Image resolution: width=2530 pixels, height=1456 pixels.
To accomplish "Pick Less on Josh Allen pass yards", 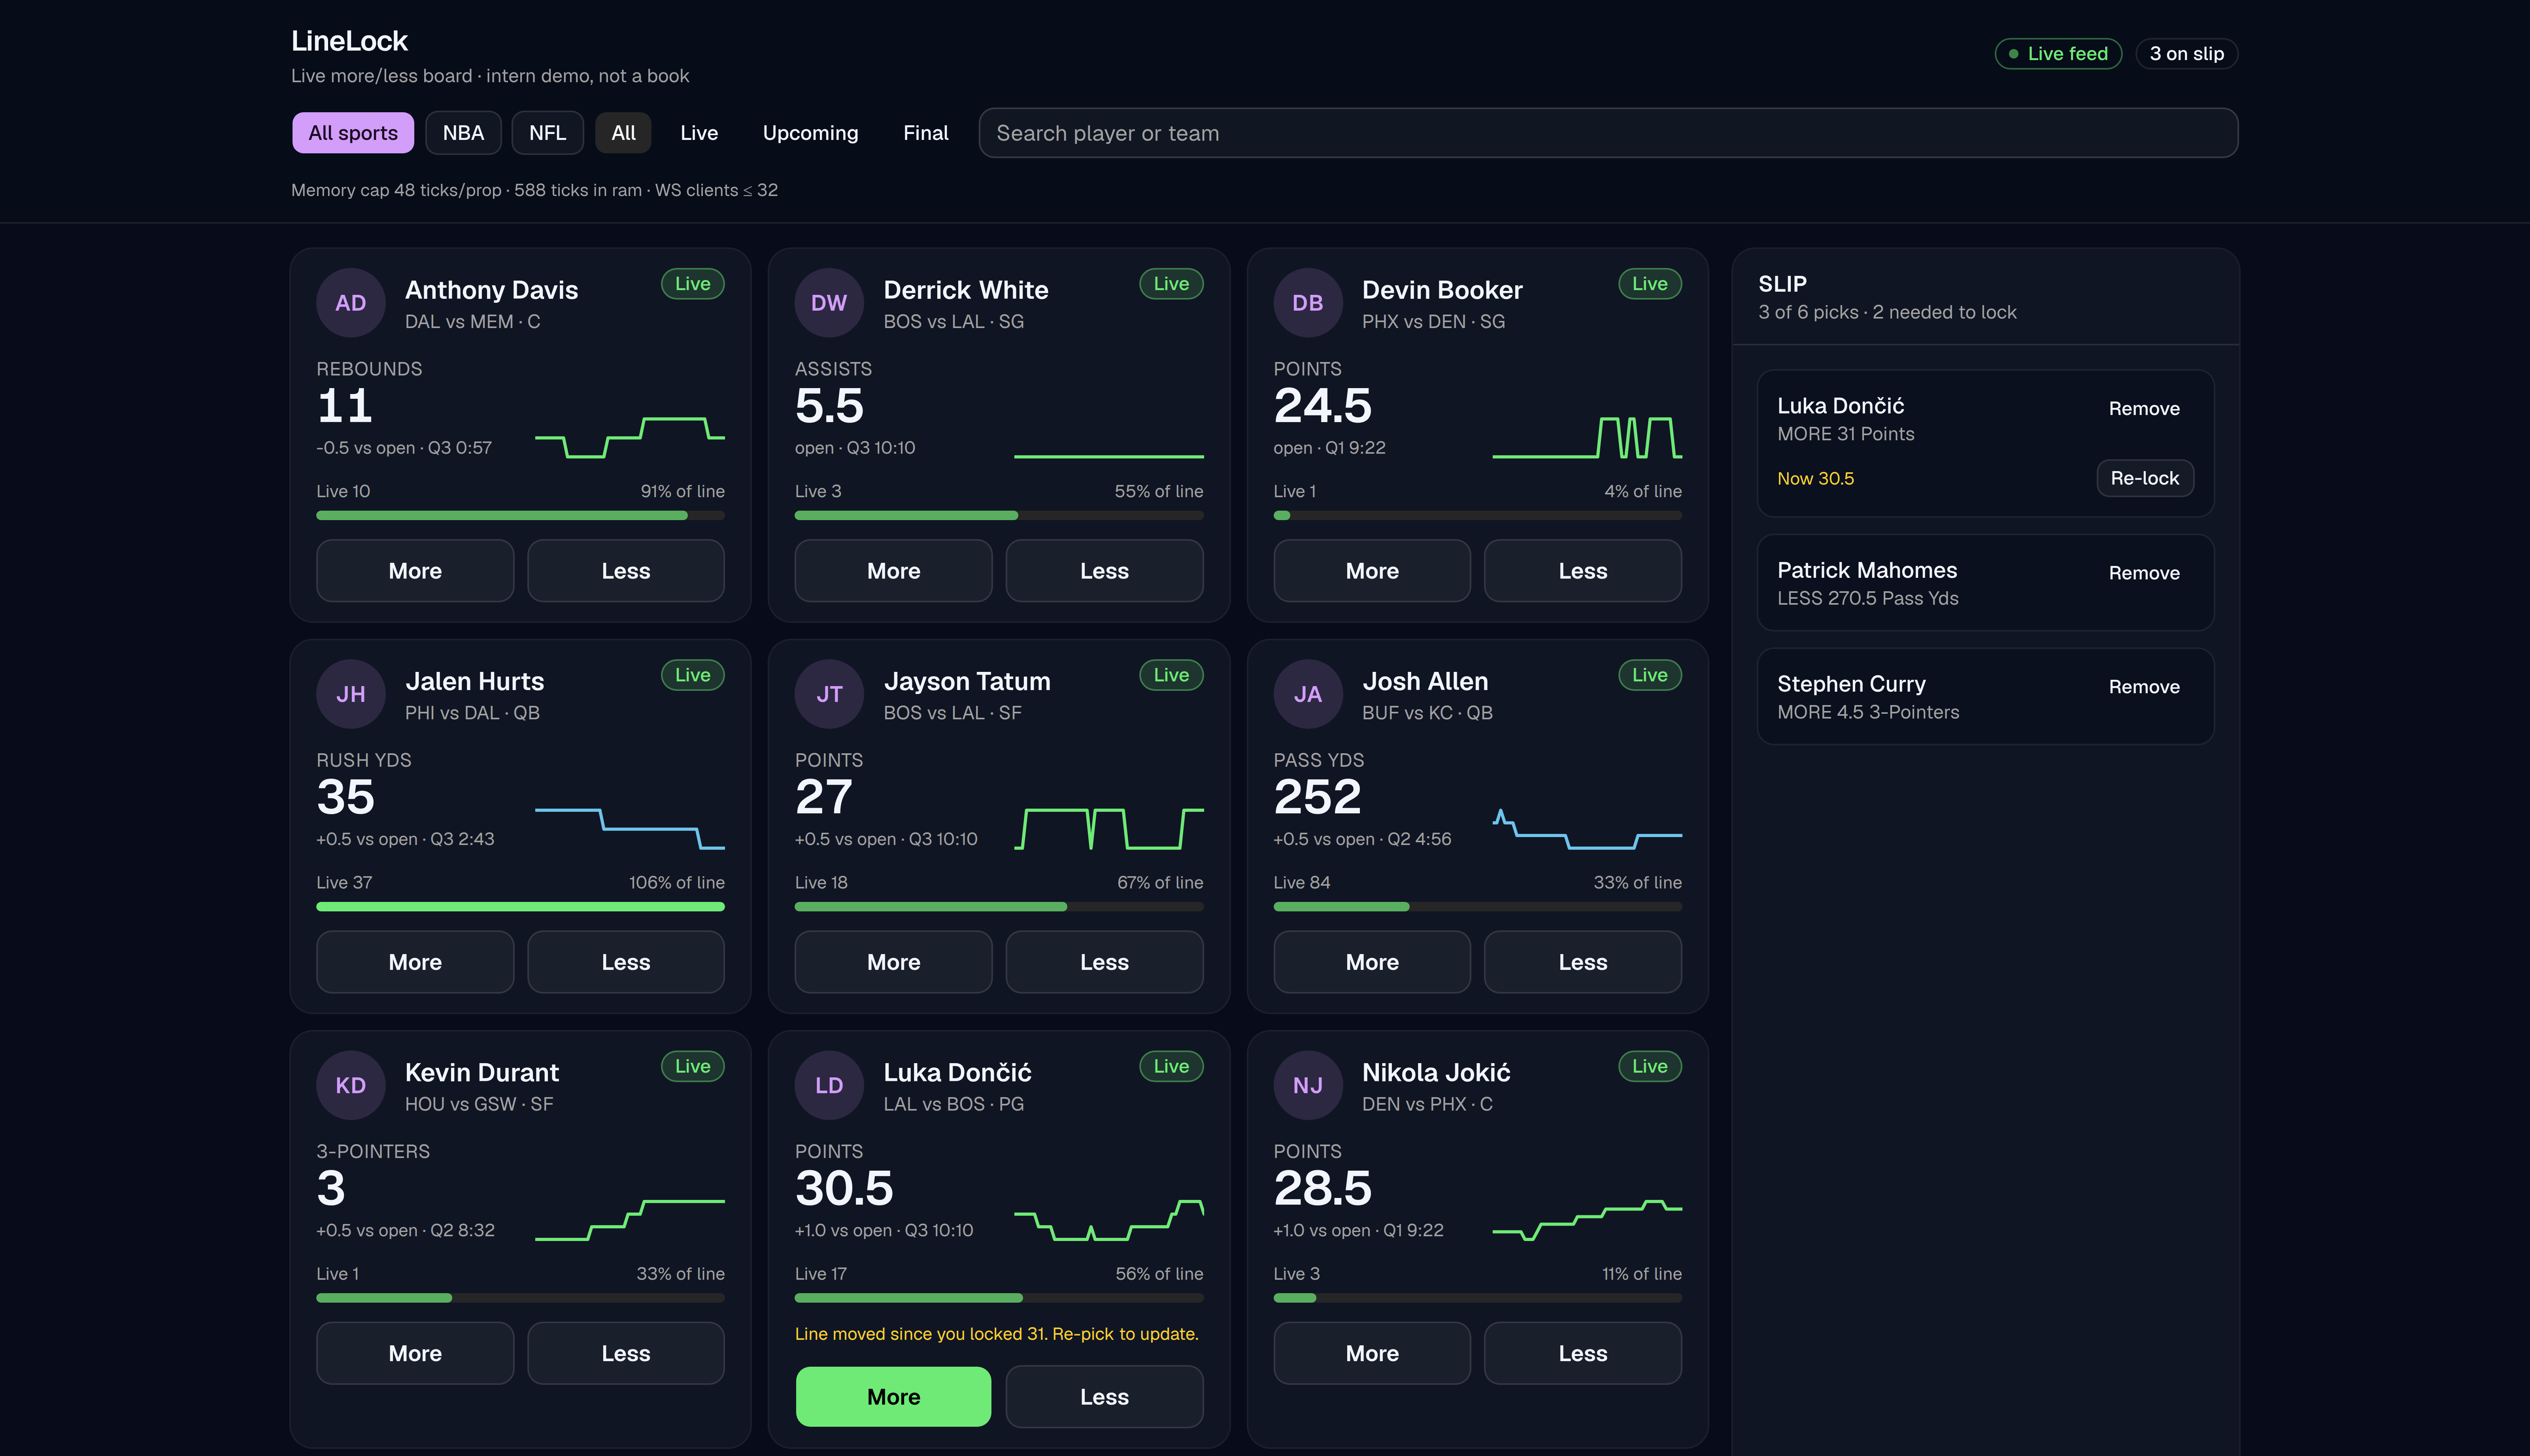I will click(1583, 962).
